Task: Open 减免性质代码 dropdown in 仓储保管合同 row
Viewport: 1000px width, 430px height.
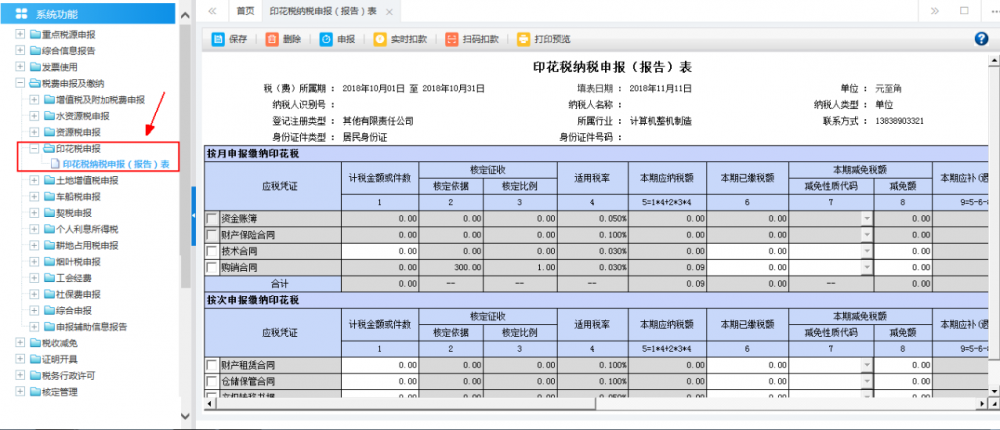Action: pos(866,382)
